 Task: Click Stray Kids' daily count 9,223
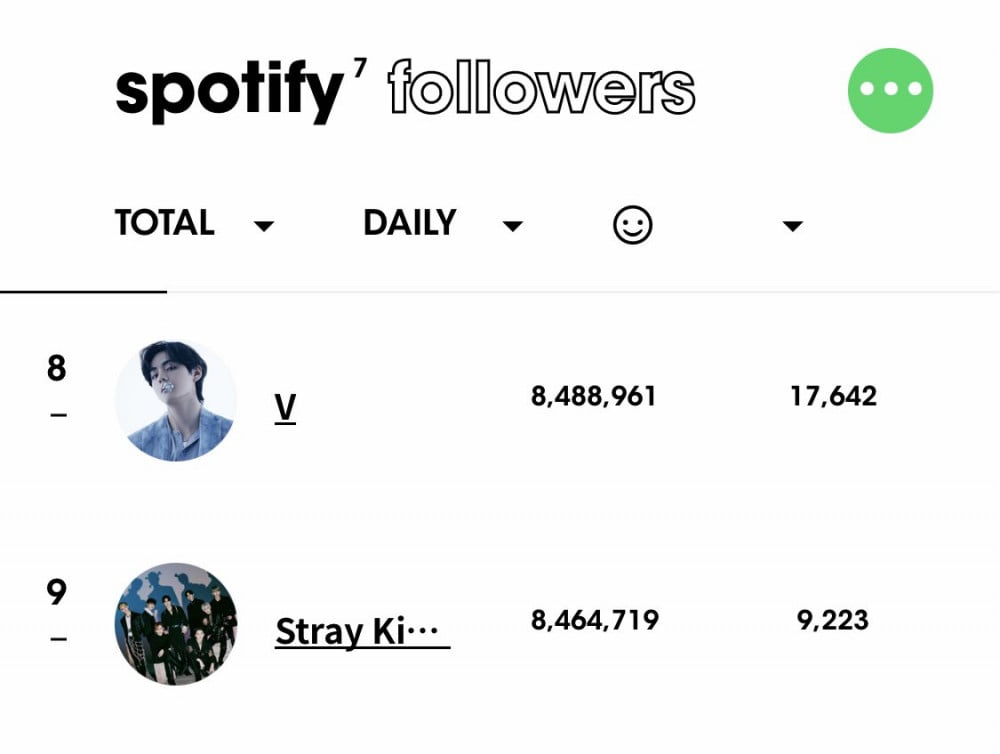pyautogui.click(x=833, y=620)
